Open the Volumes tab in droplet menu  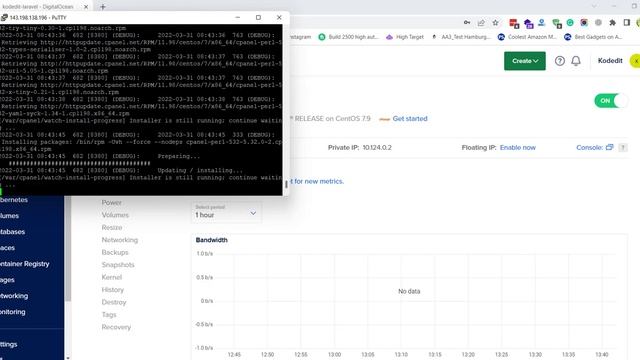pyautogui.click(x=115, y=215)
